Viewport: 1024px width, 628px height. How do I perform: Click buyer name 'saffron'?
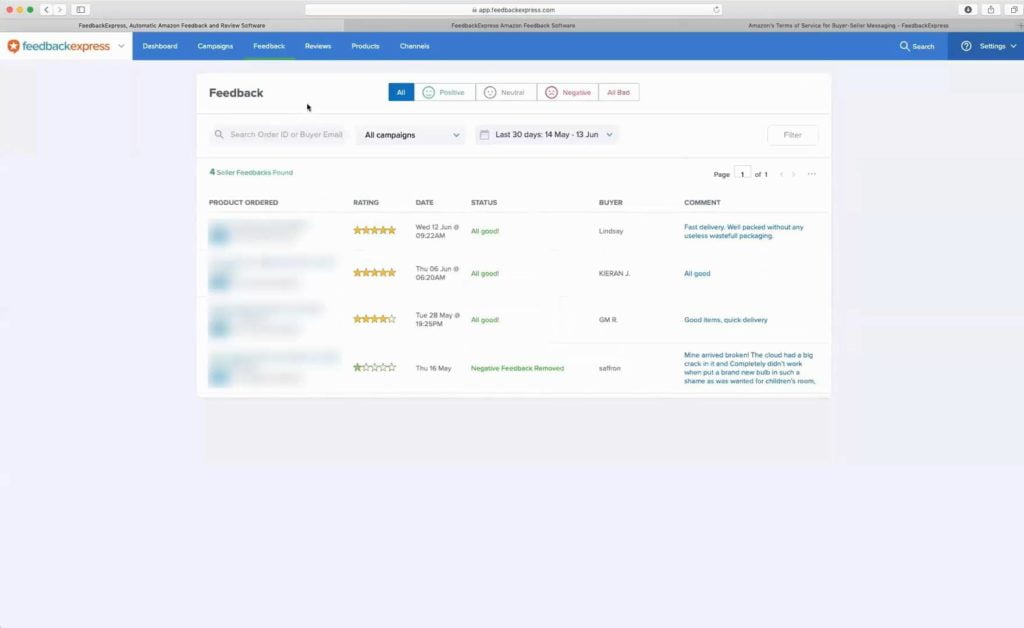click(x=609, y=368)
